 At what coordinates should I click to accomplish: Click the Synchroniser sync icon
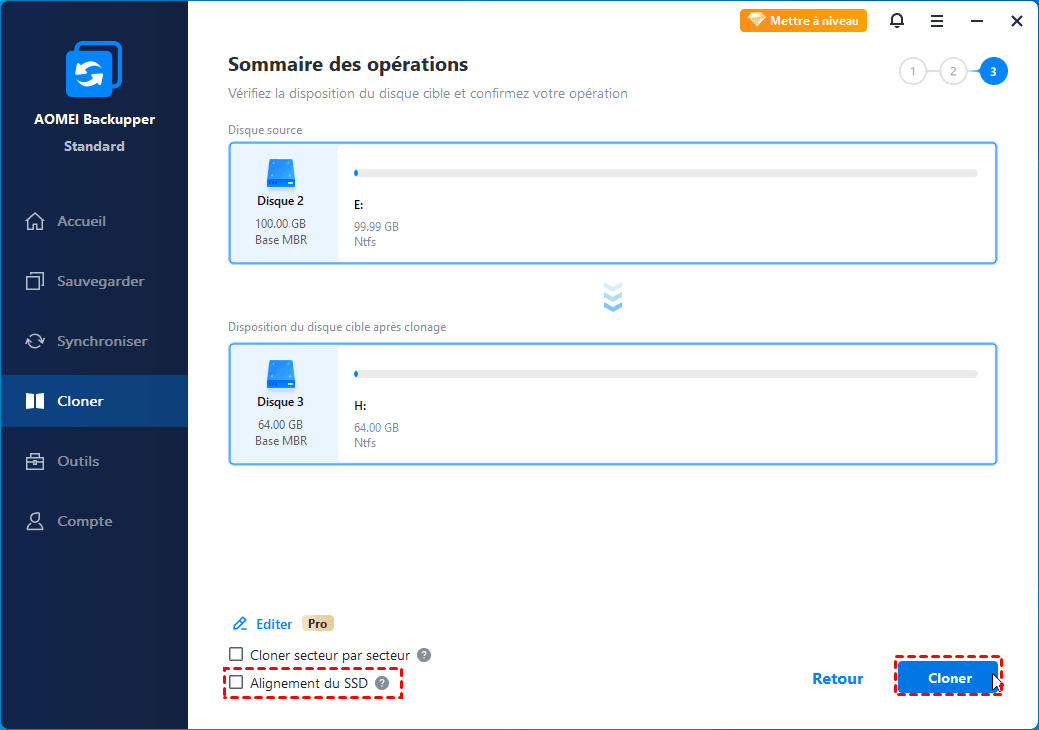(34, 341)
